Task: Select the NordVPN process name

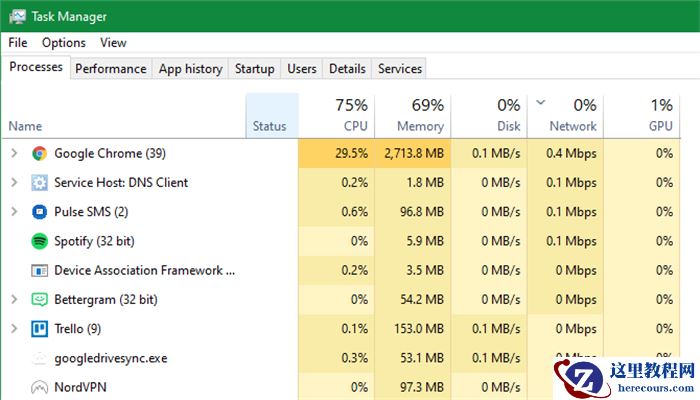Action: pos(80,388)
